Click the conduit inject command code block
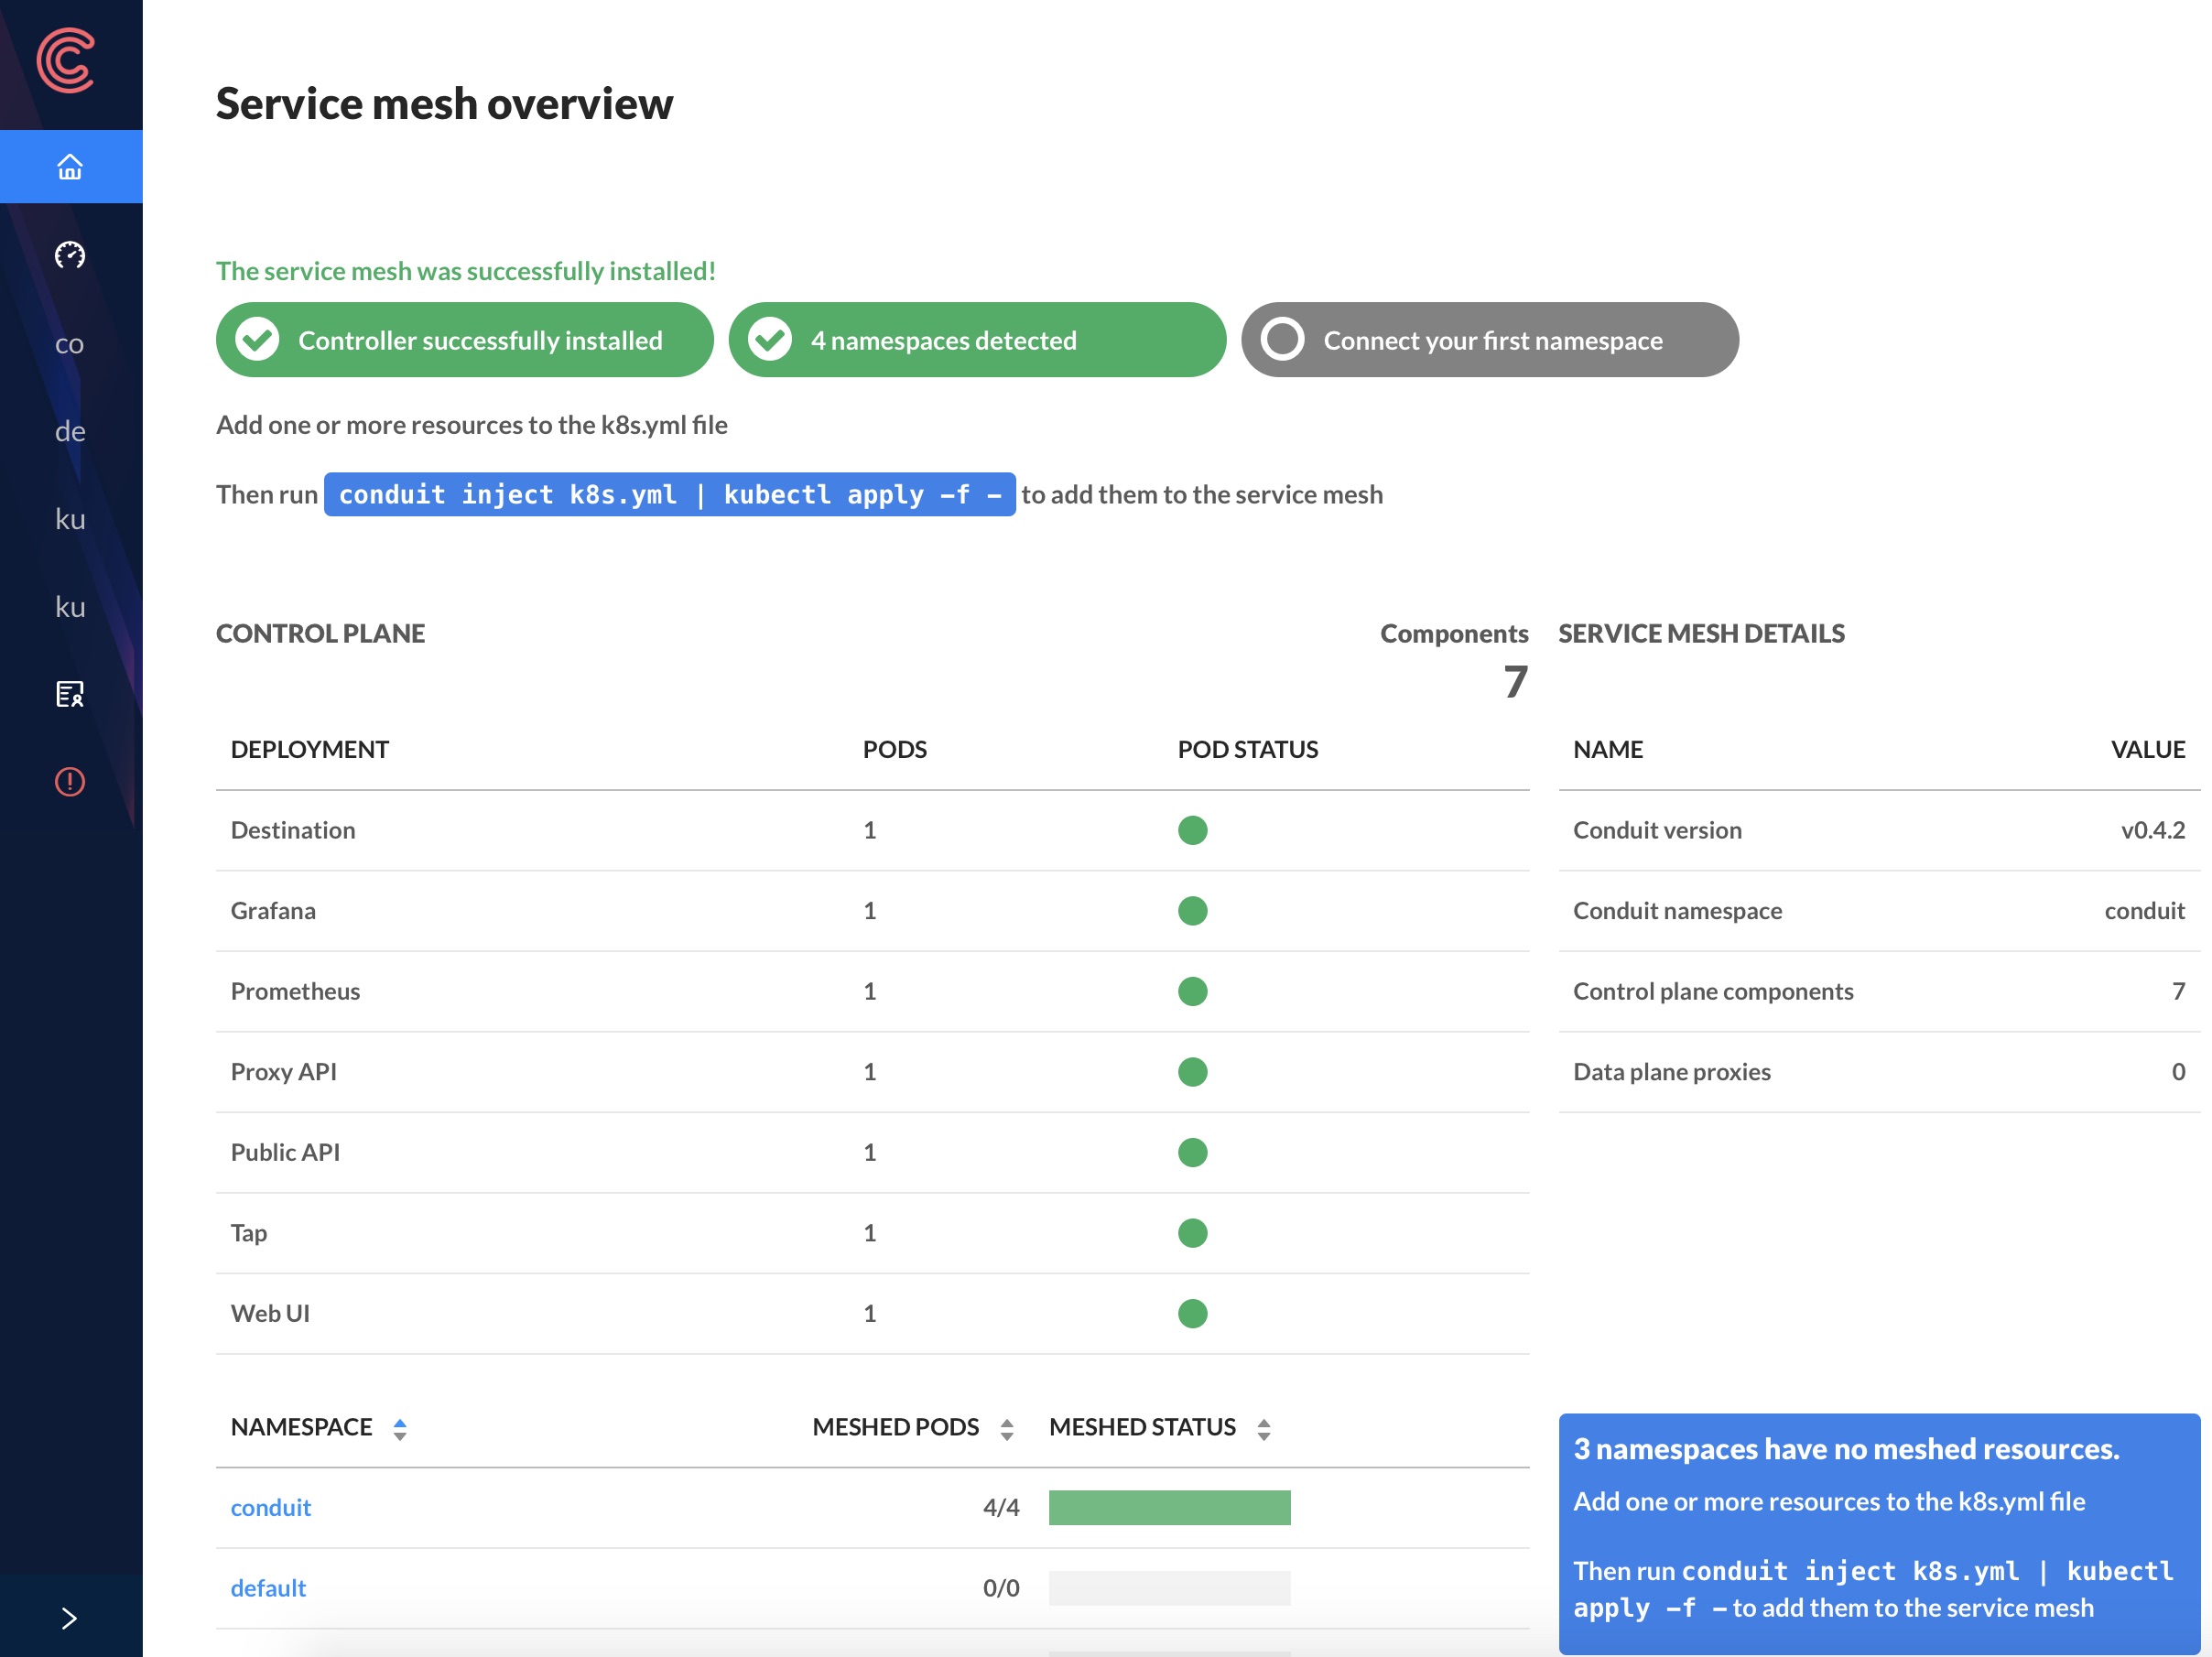 (x=669, y=494)
